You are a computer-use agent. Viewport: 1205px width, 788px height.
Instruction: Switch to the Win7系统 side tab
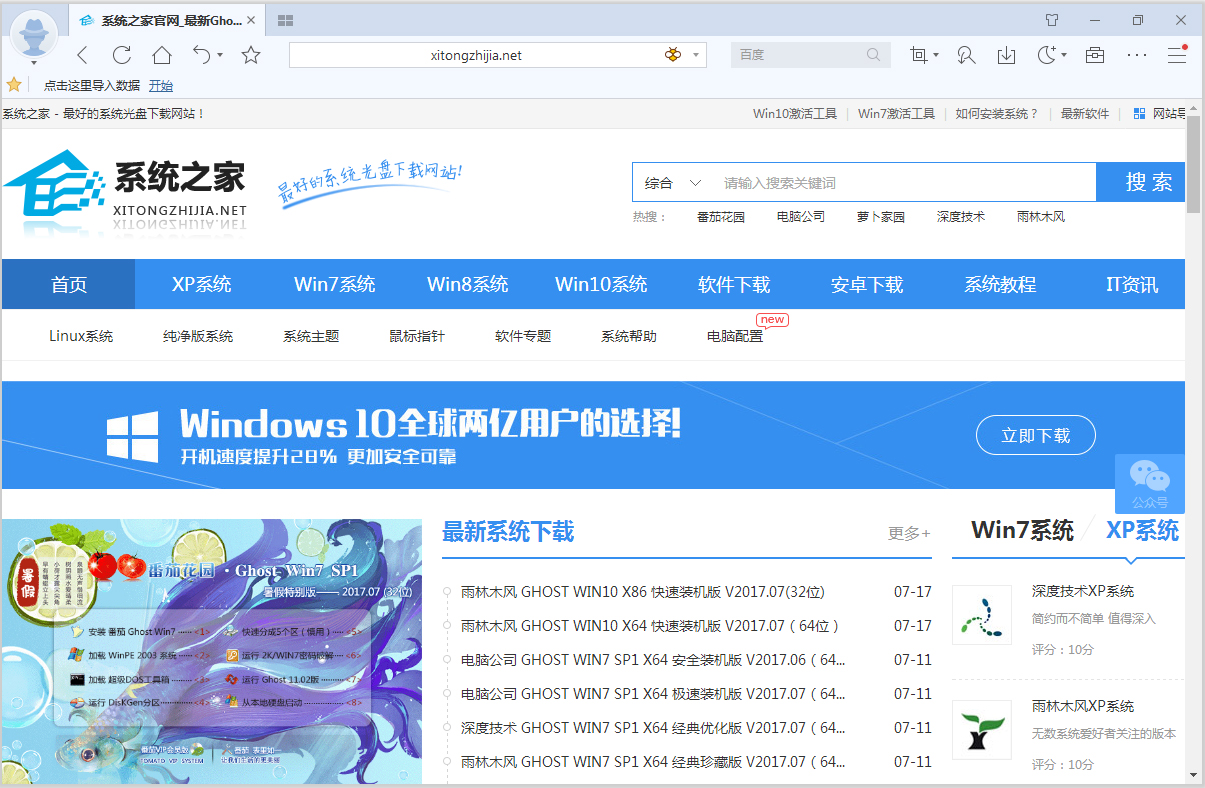pyautogui.click(x=1022, y=530)
